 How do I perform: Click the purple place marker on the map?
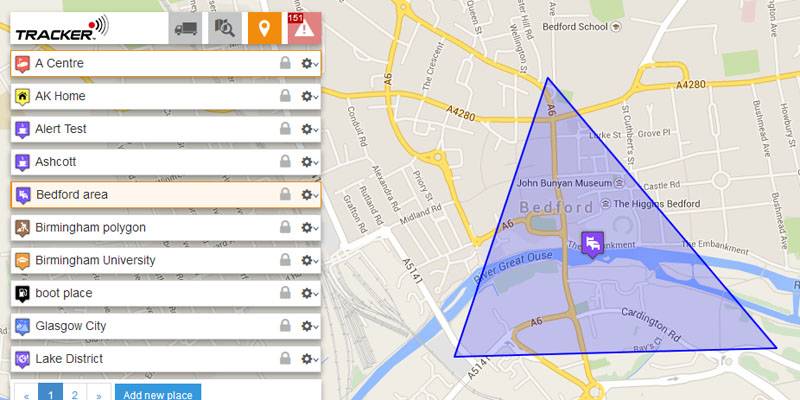pos(592,245)
